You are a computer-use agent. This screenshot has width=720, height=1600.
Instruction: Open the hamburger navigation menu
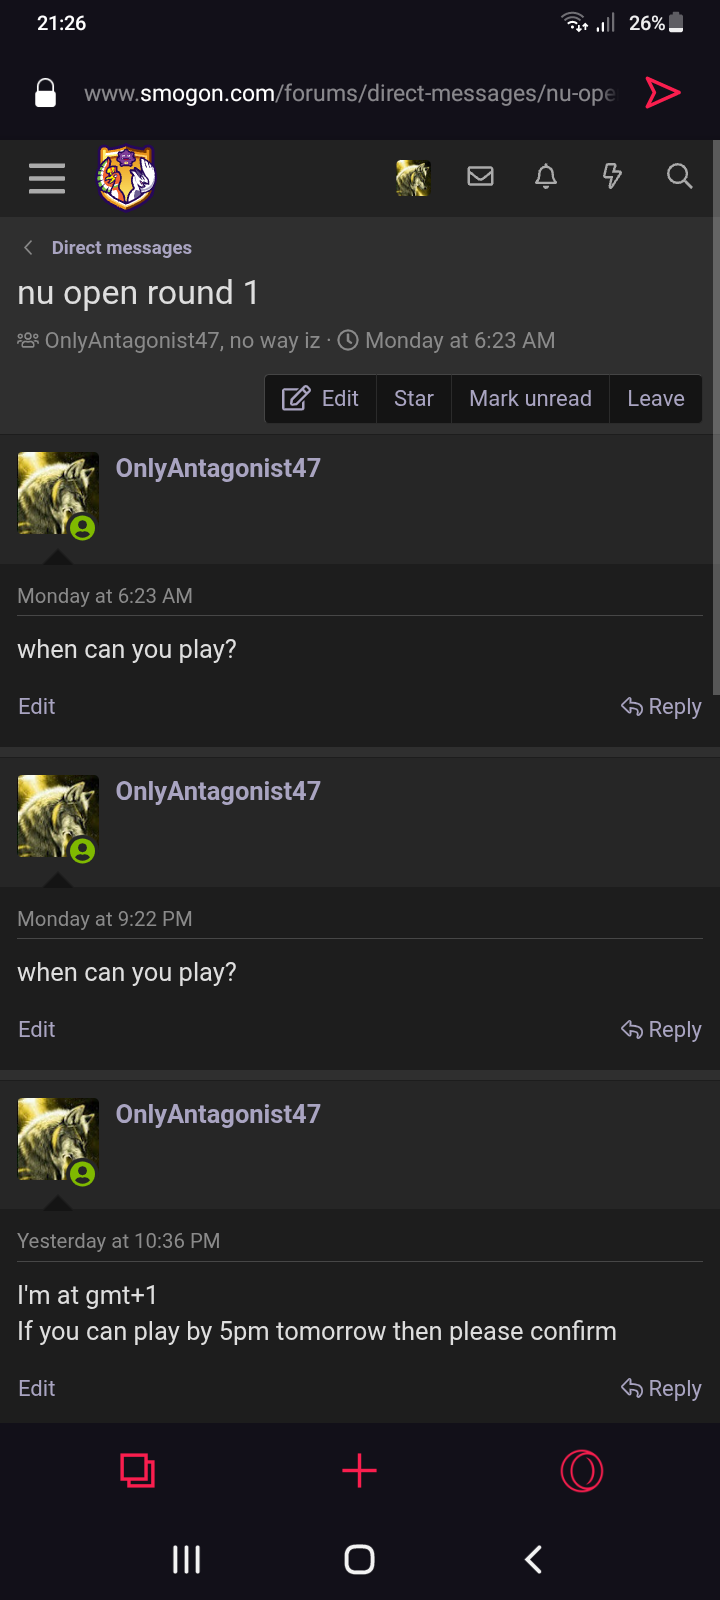point(47,178)
